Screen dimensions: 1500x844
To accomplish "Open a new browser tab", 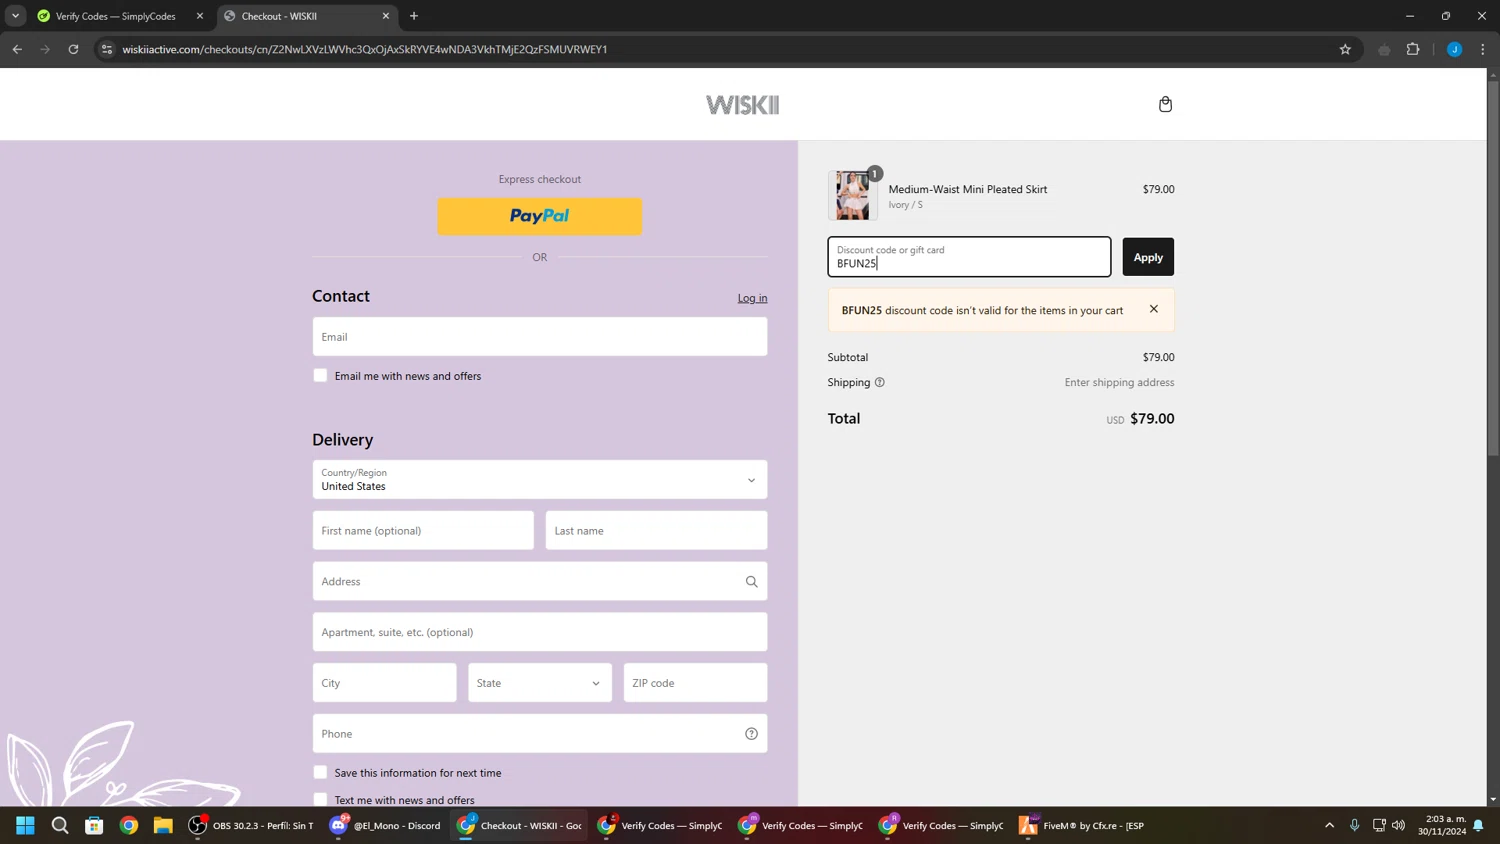I will (x=414, y=16).
